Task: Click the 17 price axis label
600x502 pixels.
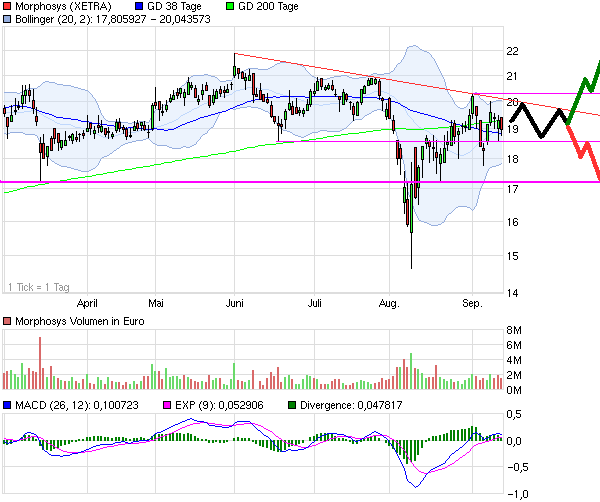Action: 512,189
